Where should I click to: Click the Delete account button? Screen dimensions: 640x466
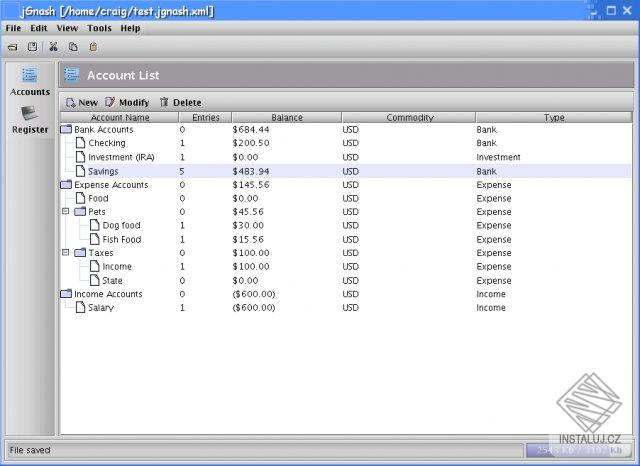point(181,102)
